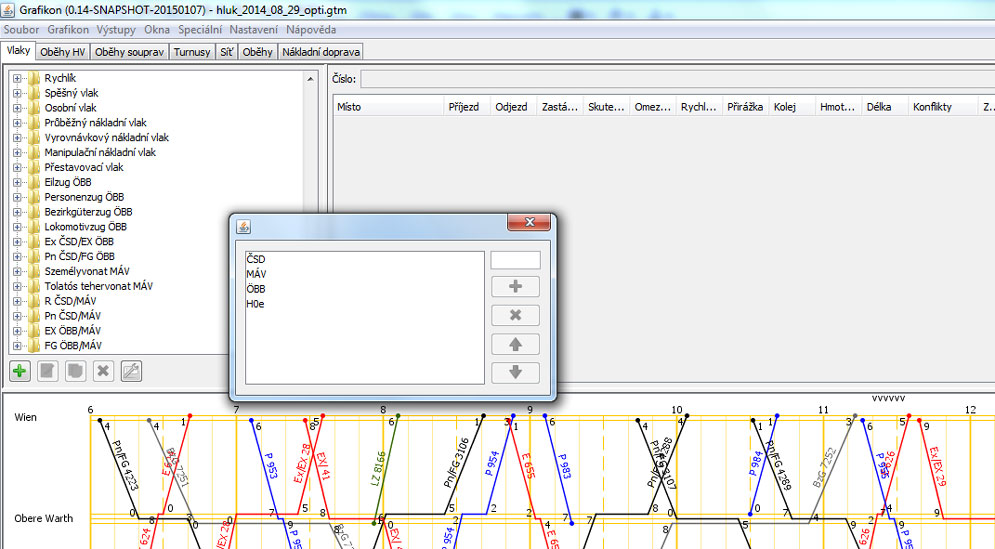Image resolution: width=995 pixels, height=549 pixels.
Task: Expand the Manipulační nákladní vlak node
Action: [x=17, y=153]
